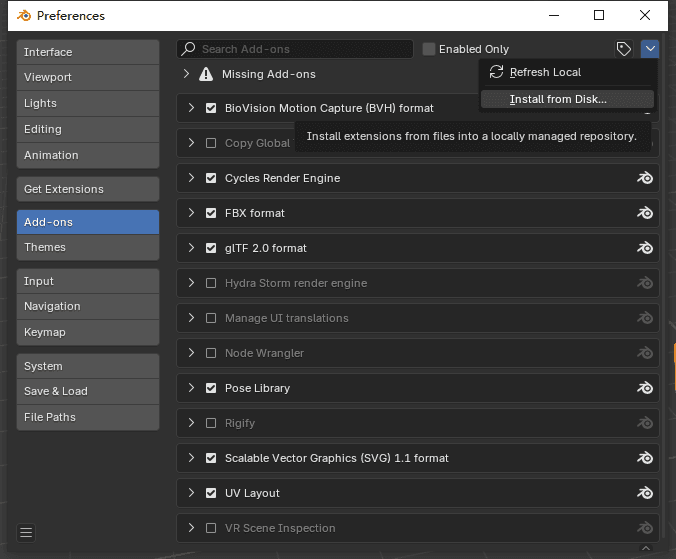Screen dimensions: 676x559
Task: Open the Animation preferences tab
Action: [x=88, y=155]
